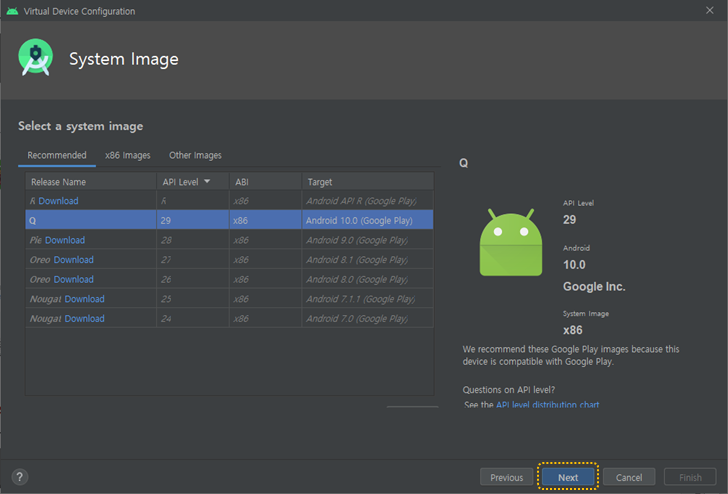Image resolution: width=728 pixels, height=494 pixels.
Task: Click the help question mark icon
Action: 20,477
